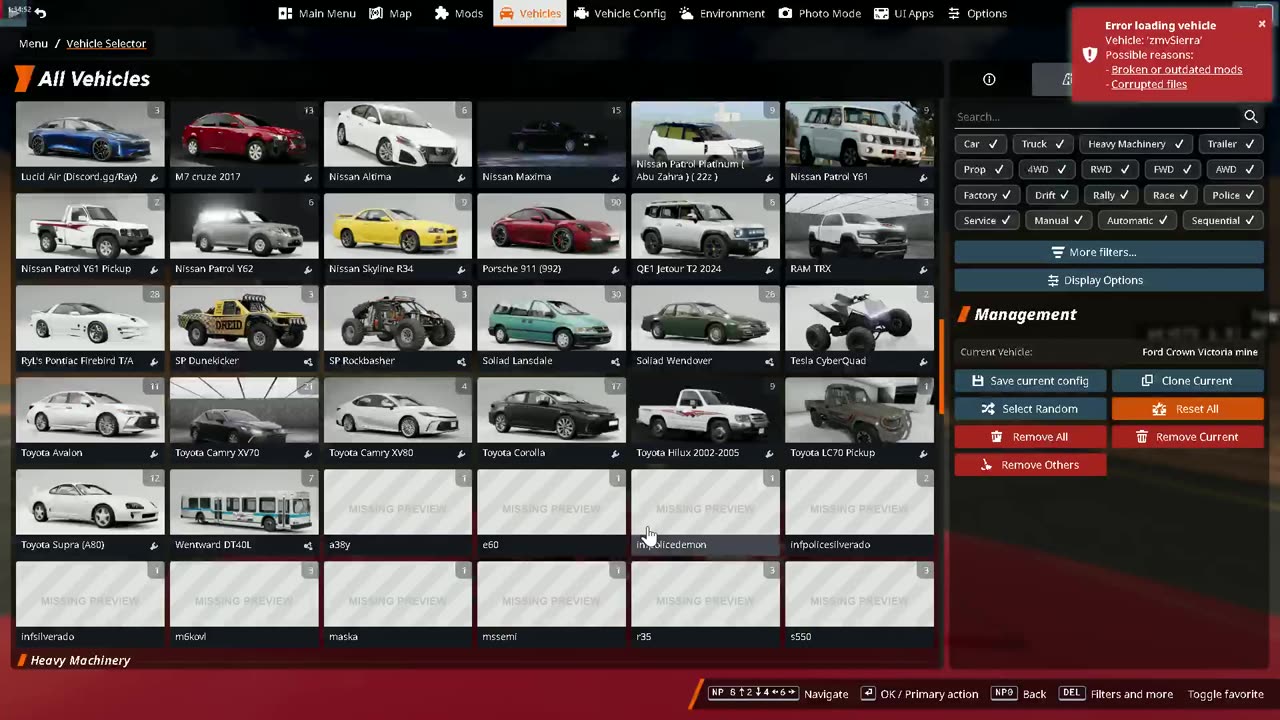Click the back arrow at top-left
This screenshot has width=1280, height=720.
[40, 13]
